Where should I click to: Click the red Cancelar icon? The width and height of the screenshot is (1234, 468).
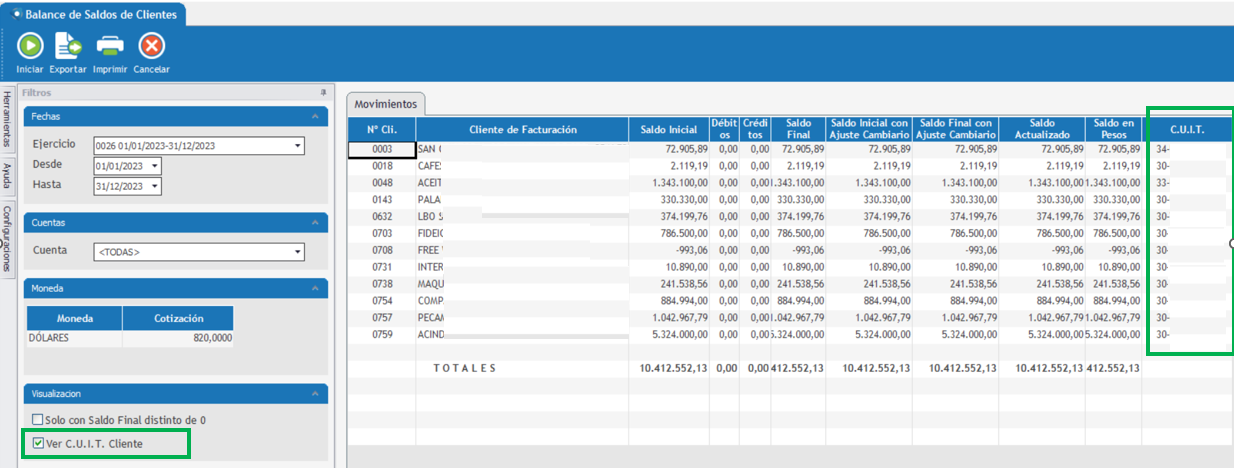click(151, 46)
